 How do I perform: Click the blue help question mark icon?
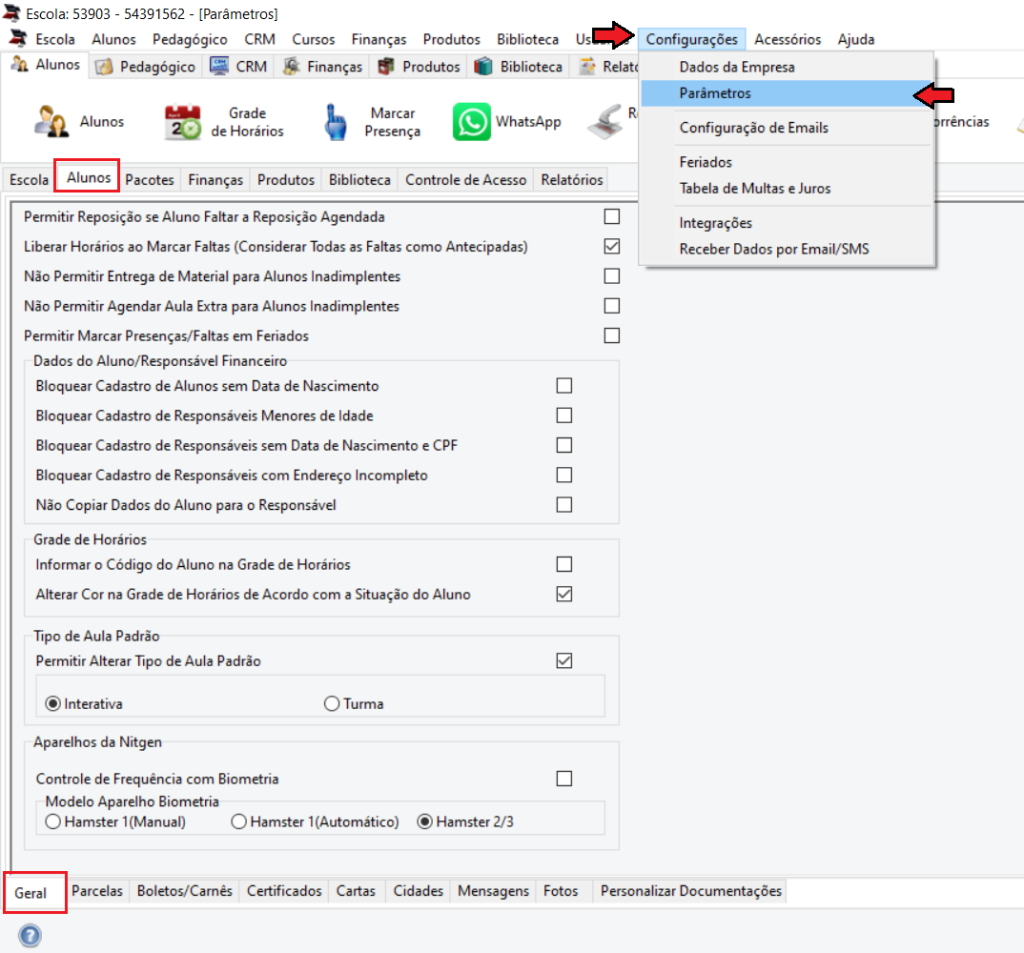pyautogui.click(x=30, y=935)
